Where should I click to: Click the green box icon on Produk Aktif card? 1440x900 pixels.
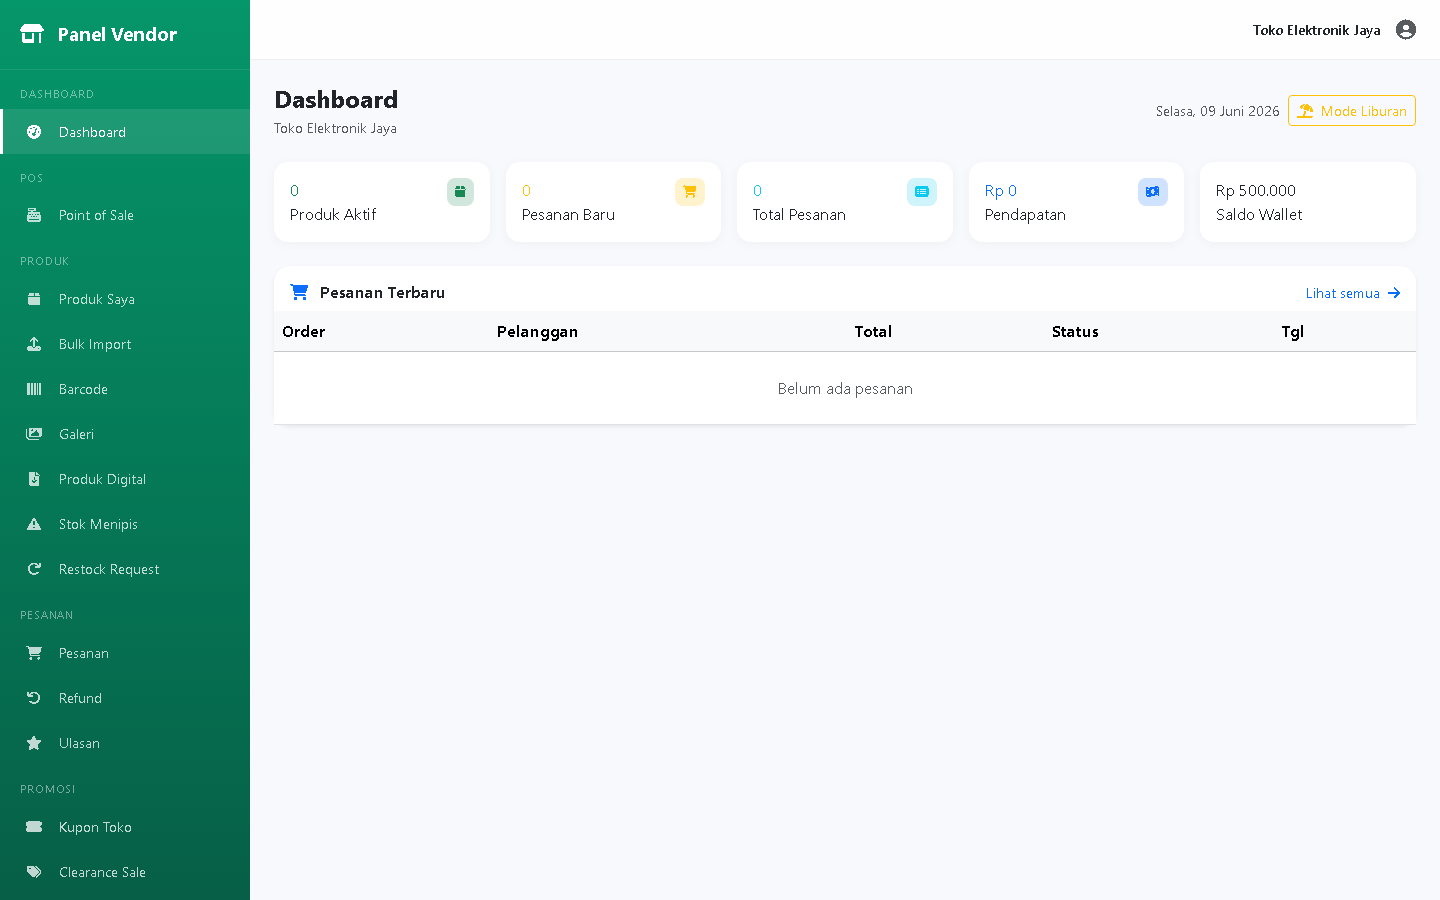coord(460,192)
